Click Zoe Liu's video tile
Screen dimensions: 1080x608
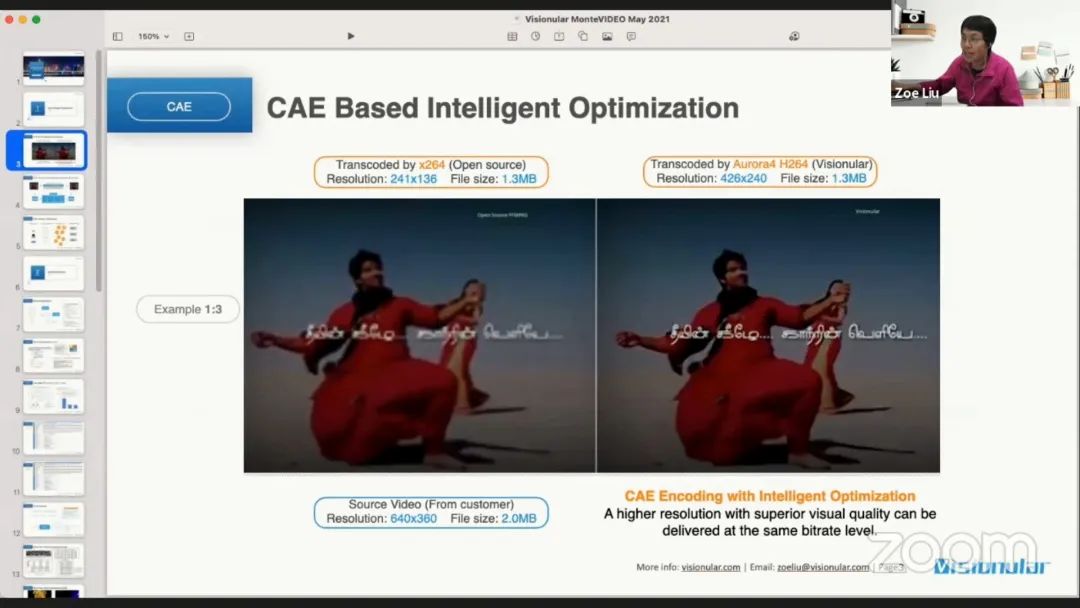984,53
